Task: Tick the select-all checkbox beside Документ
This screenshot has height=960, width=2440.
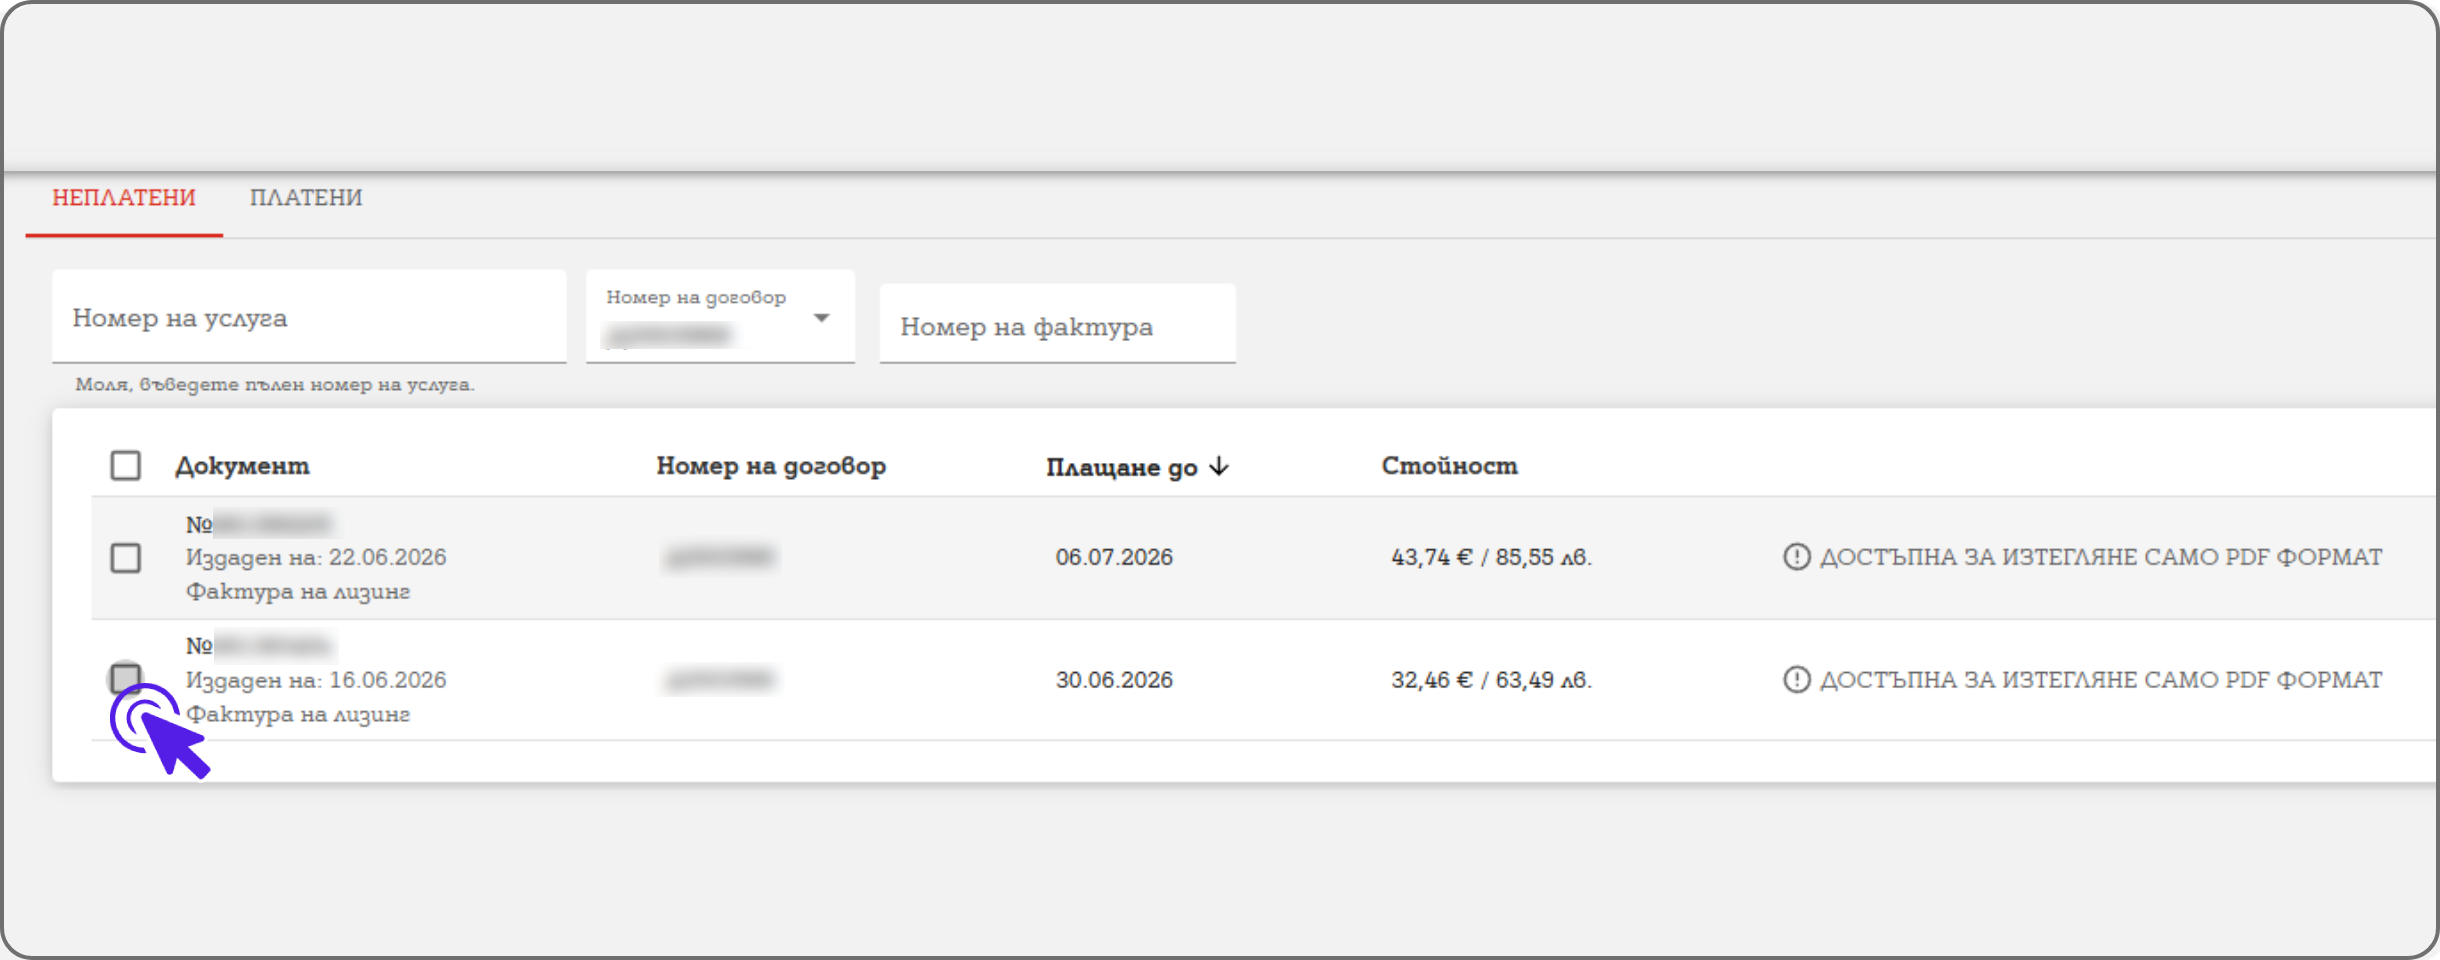Action: pos(125,466)
